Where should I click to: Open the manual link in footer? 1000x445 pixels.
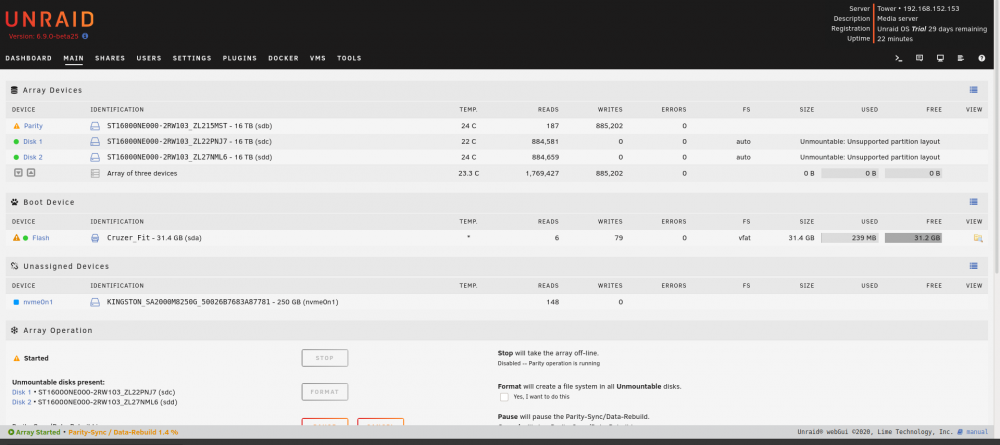pyautogui.click(x=977, y=432)
